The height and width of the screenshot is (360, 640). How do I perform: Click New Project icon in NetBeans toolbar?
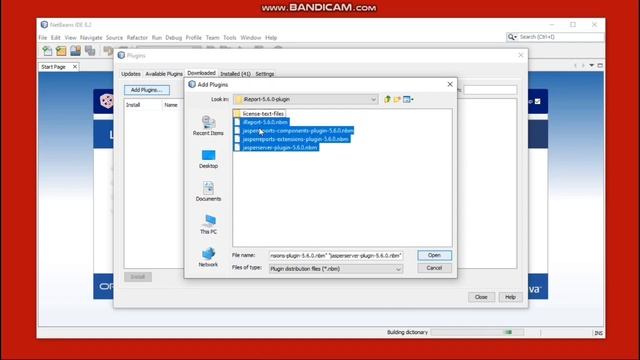(x=61, y=51)
